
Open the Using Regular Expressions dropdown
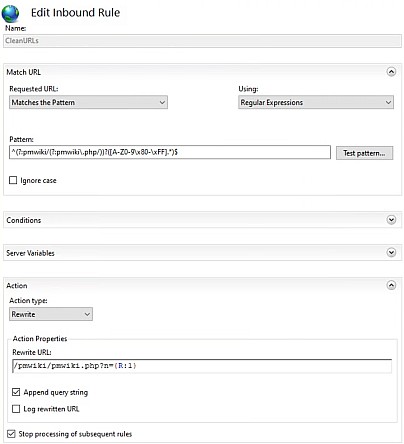(x=316, y=102)
